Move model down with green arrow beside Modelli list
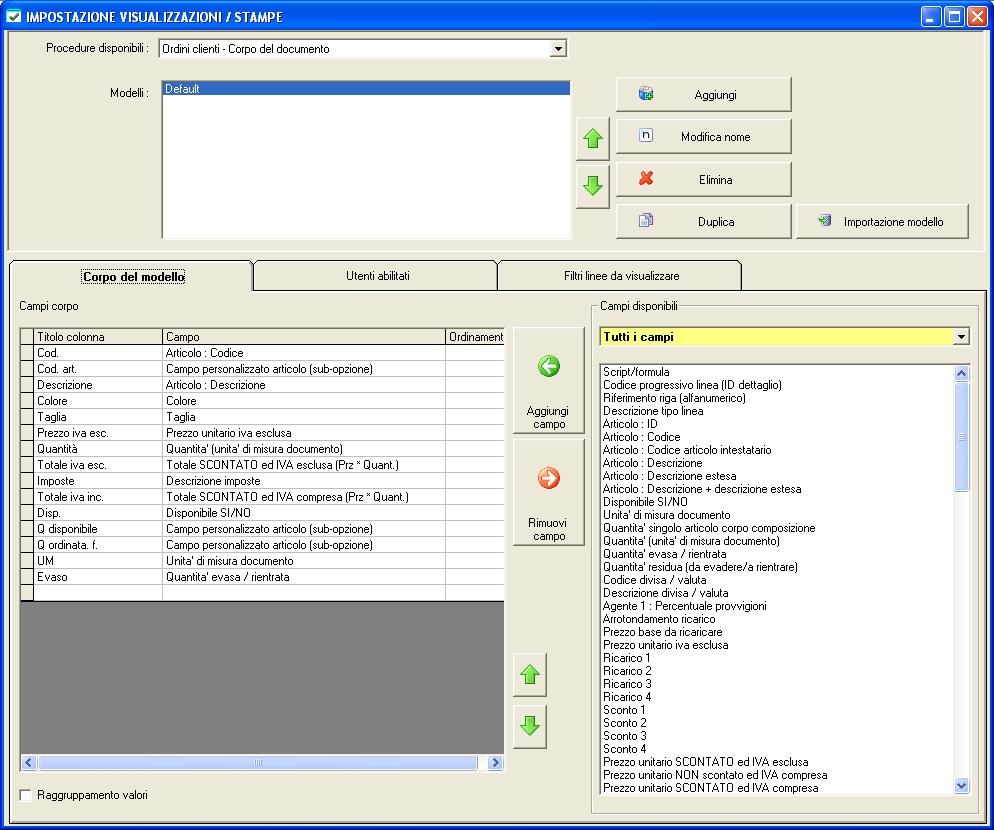The image size is (994, 830). tap(593, 185)
